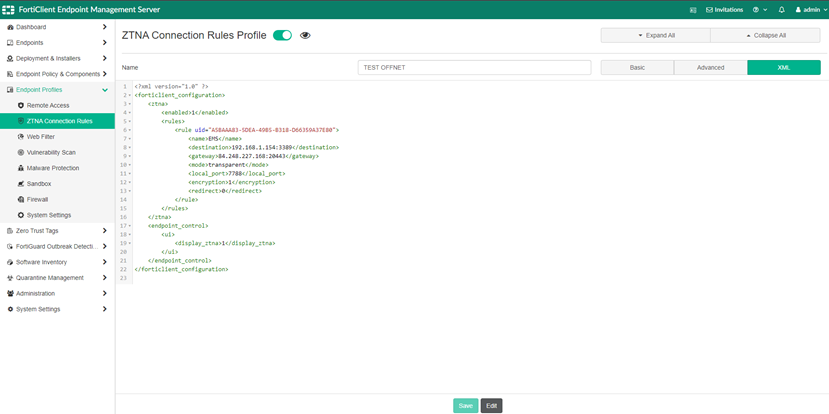Viewport: 829px width, 414px height.
Task: Click the ZTNA Connection Rules icon
Action: [x=21, y=121]
